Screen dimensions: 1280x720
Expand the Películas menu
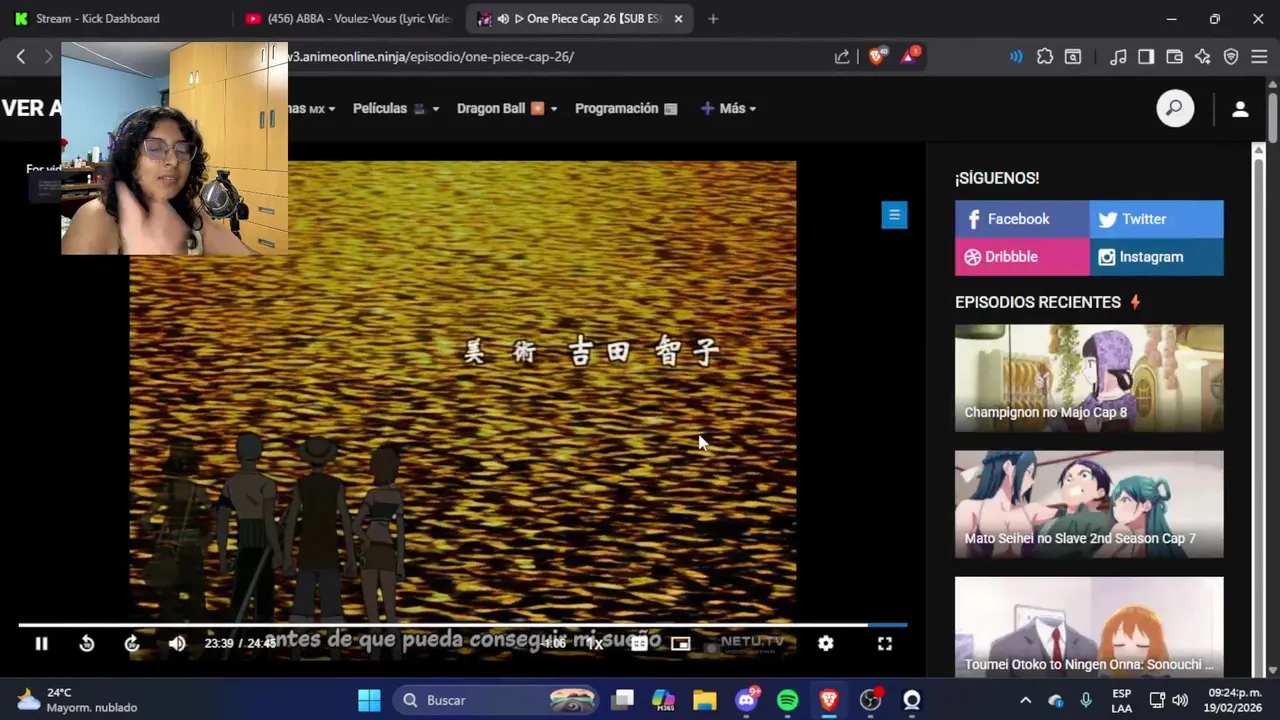click(396, 108)
